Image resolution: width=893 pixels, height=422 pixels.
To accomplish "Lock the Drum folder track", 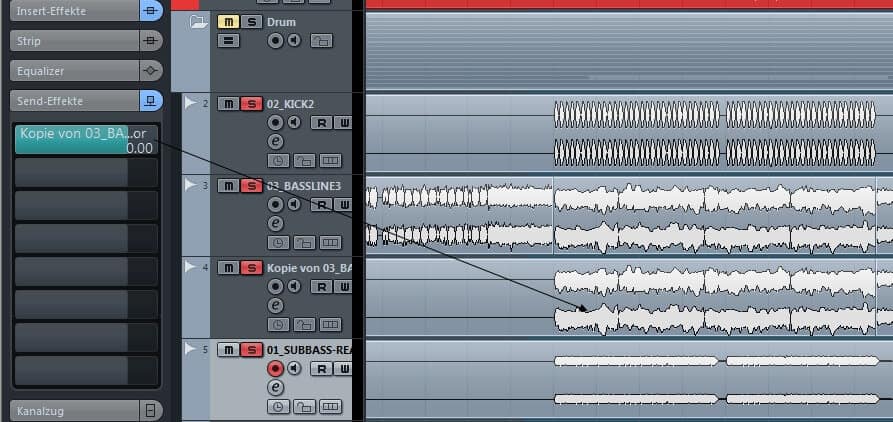I will click(x=321, y=41).
